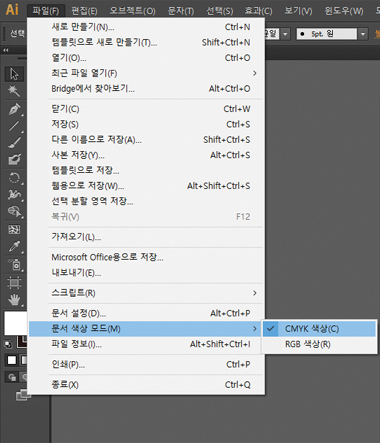Choose 내보내기(E)... menu item

click(147, 273)
